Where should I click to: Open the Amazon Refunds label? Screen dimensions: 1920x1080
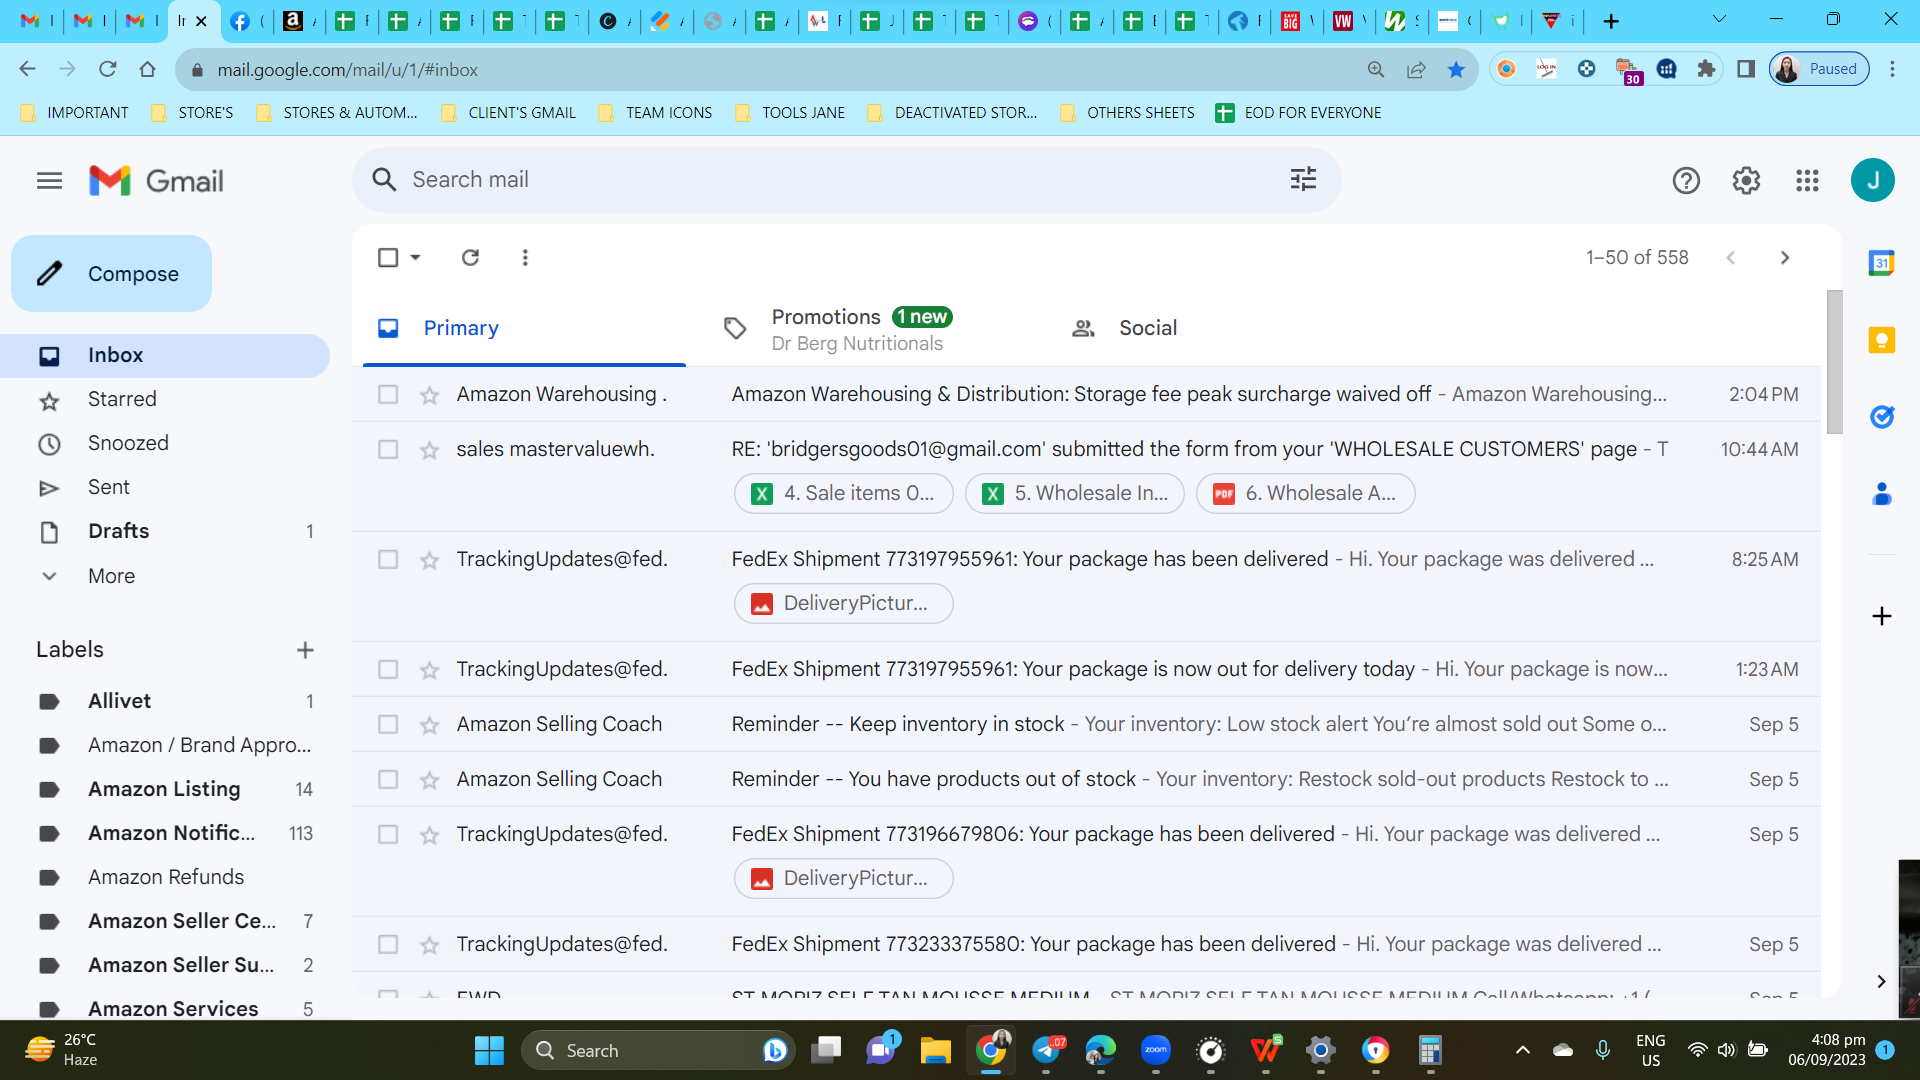click(x=165, y=878)
